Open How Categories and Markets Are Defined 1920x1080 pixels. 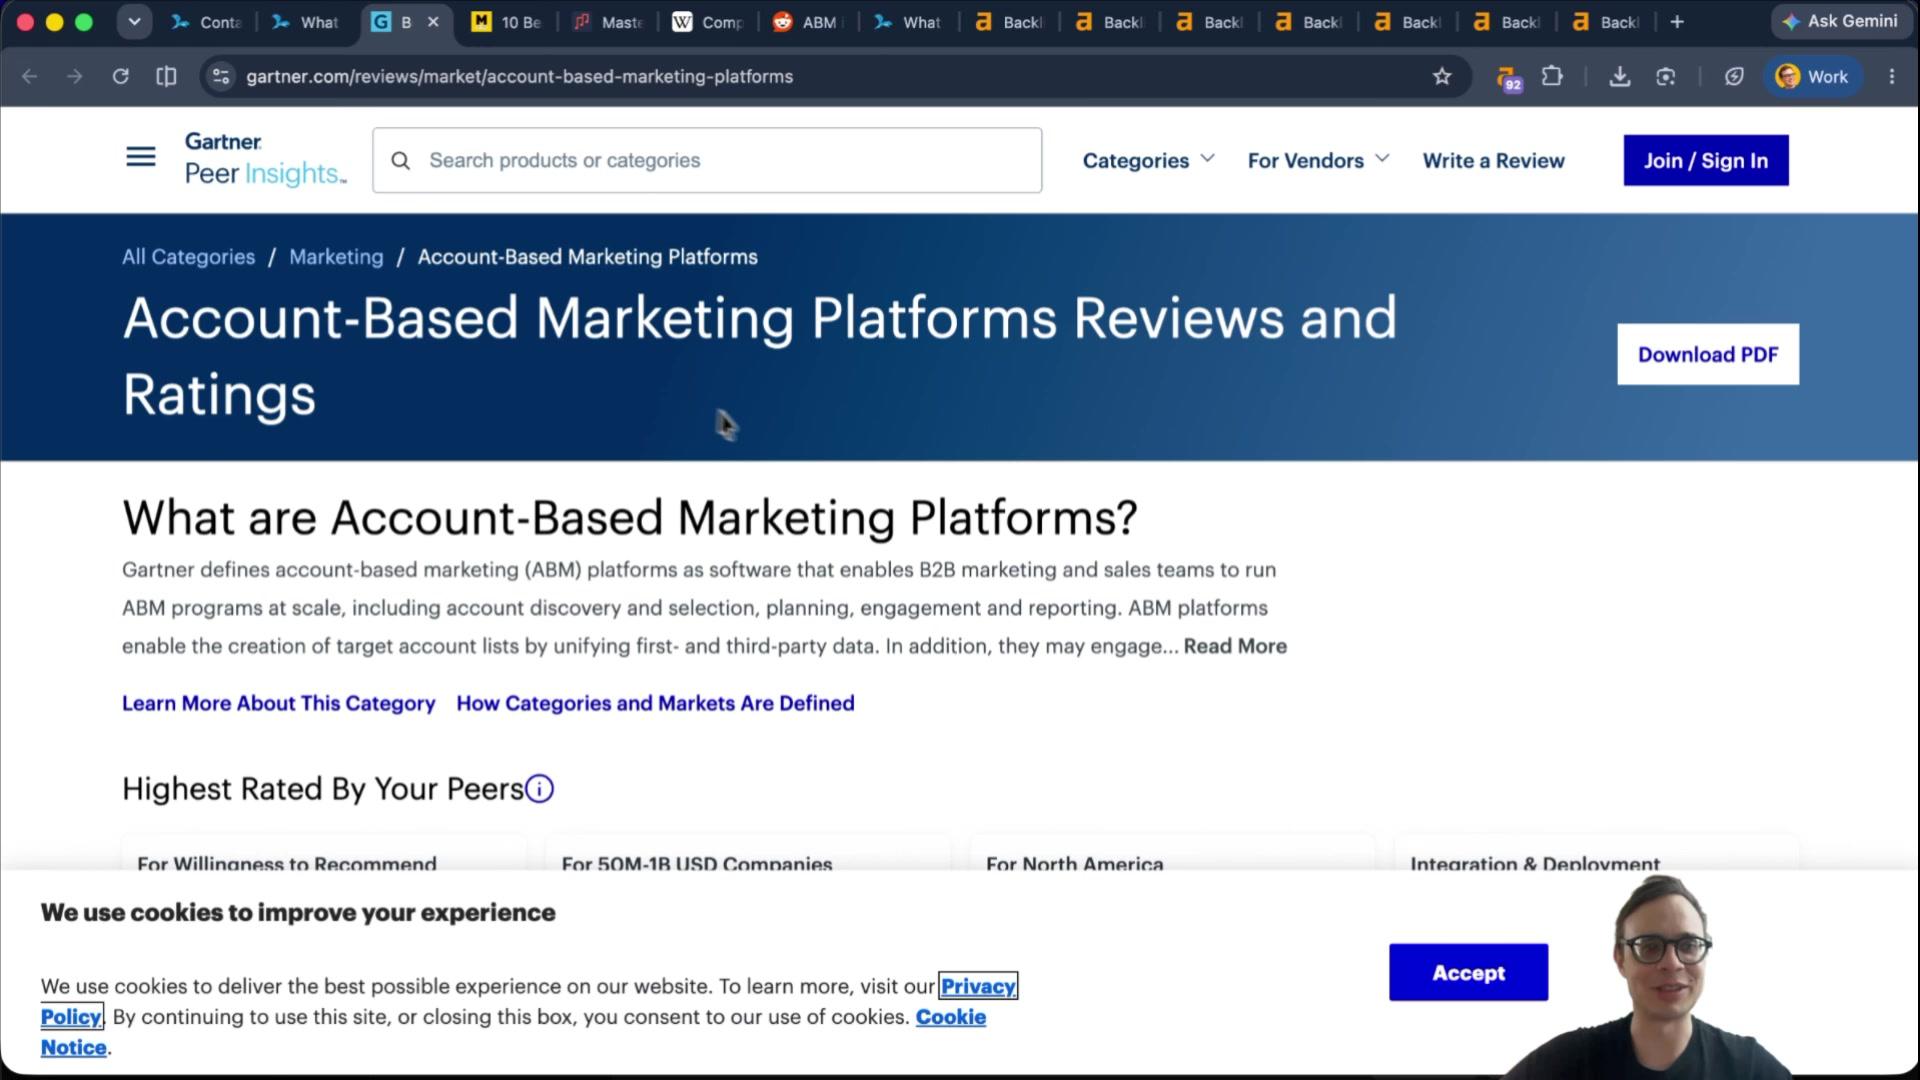click(x=655, y=703)
